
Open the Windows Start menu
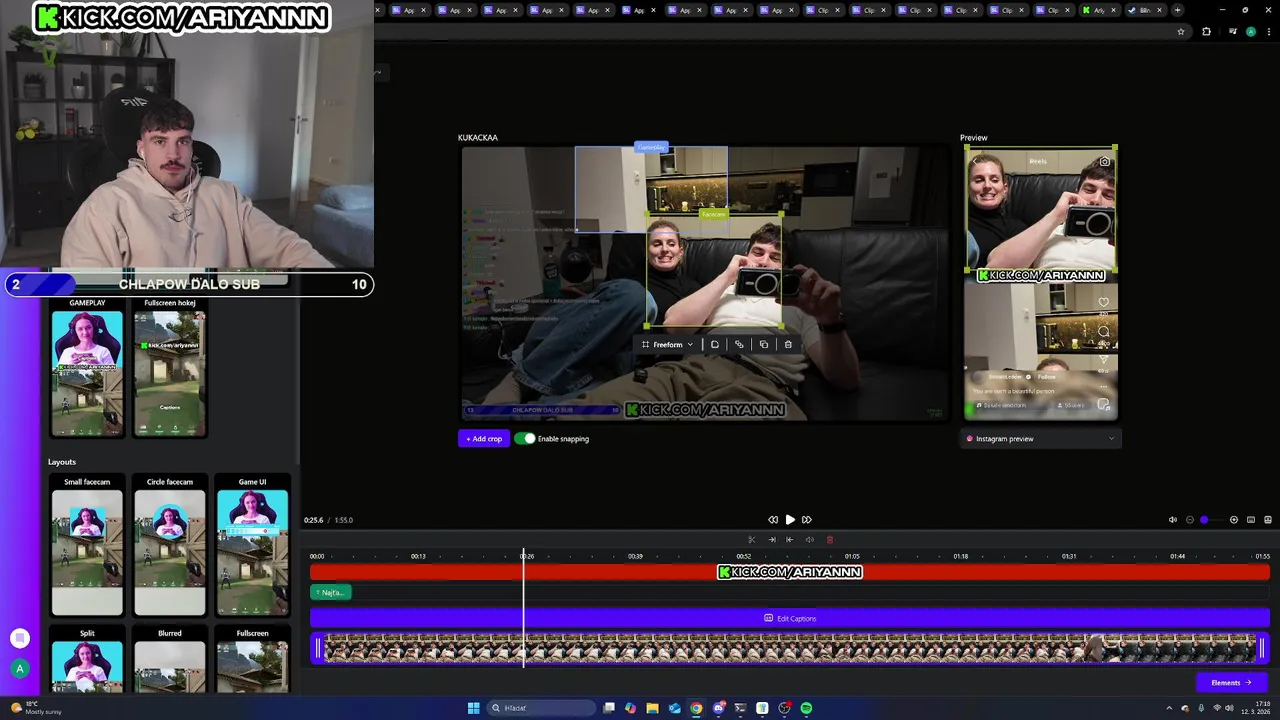pyautogui.click(x=473, y=708)
